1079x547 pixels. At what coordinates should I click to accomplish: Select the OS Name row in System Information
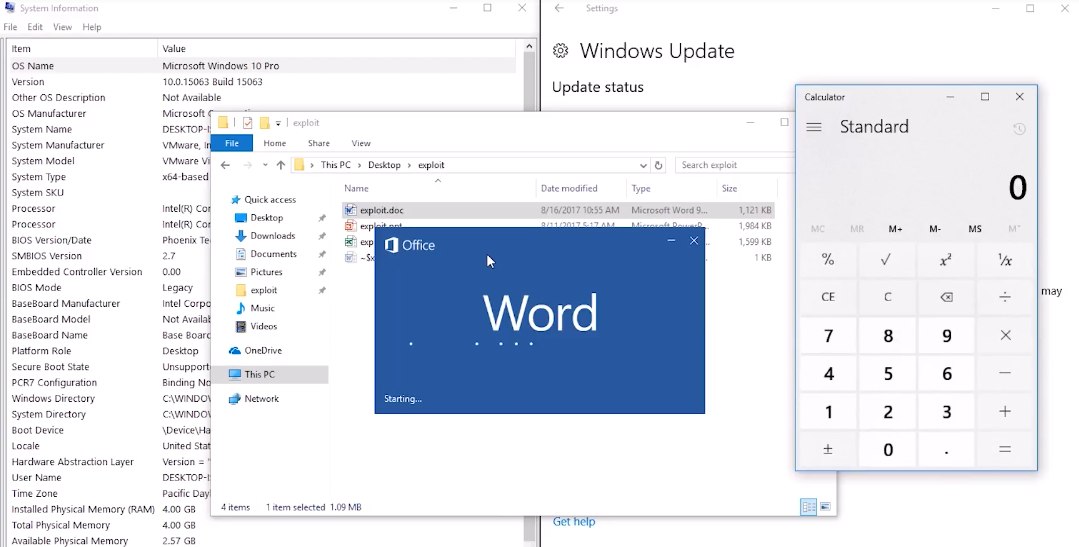point(261,66)
